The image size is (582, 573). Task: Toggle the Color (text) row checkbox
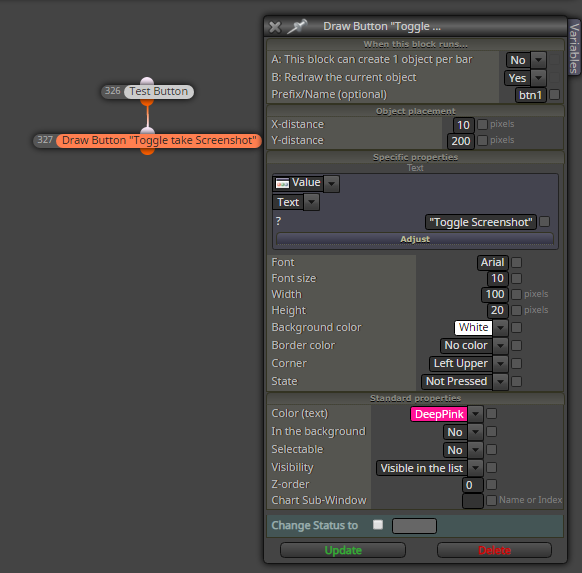point(491,413)
